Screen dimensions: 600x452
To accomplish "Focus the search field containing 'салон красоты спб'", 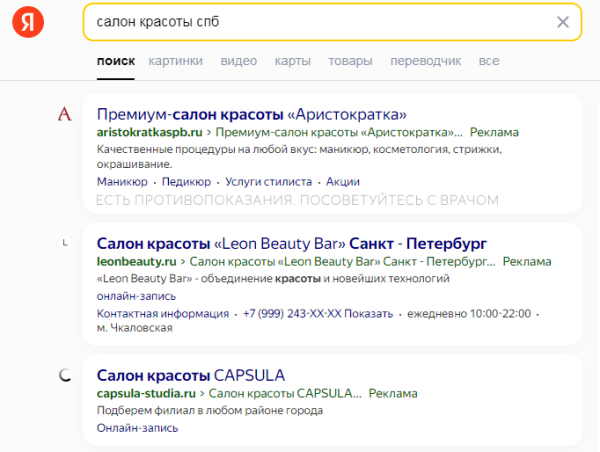I will (x=332, y=22).
